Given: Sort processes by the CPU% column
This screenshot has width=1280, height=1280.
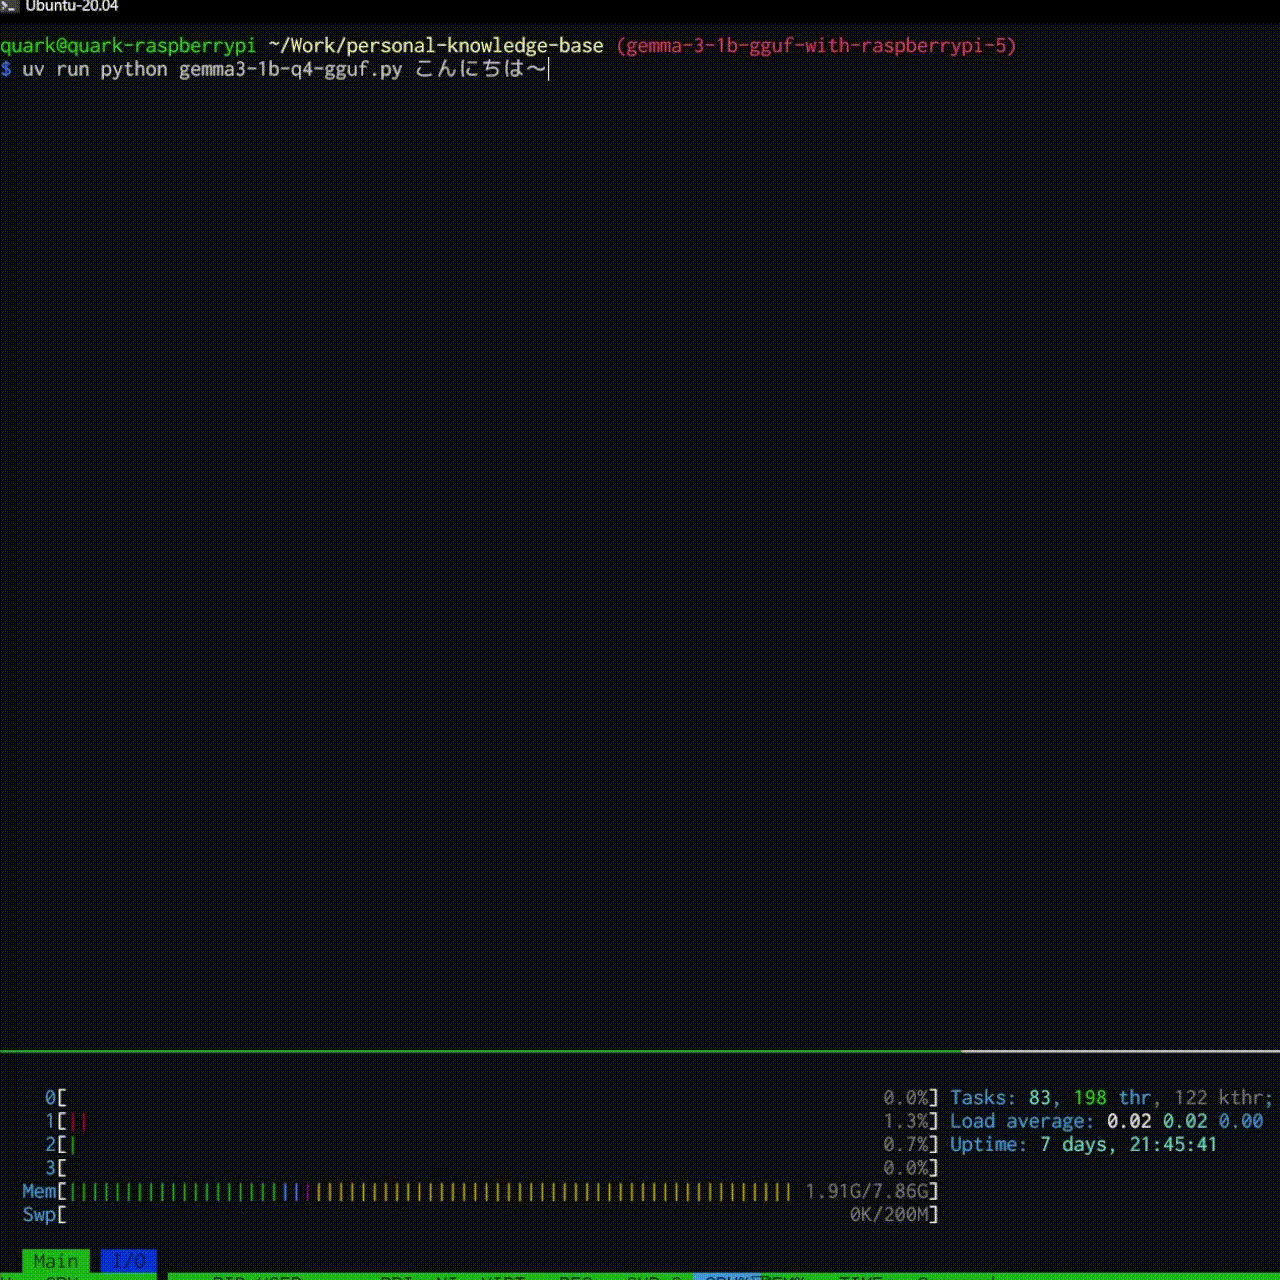Looking at the screenshot, I should 722,1277.
